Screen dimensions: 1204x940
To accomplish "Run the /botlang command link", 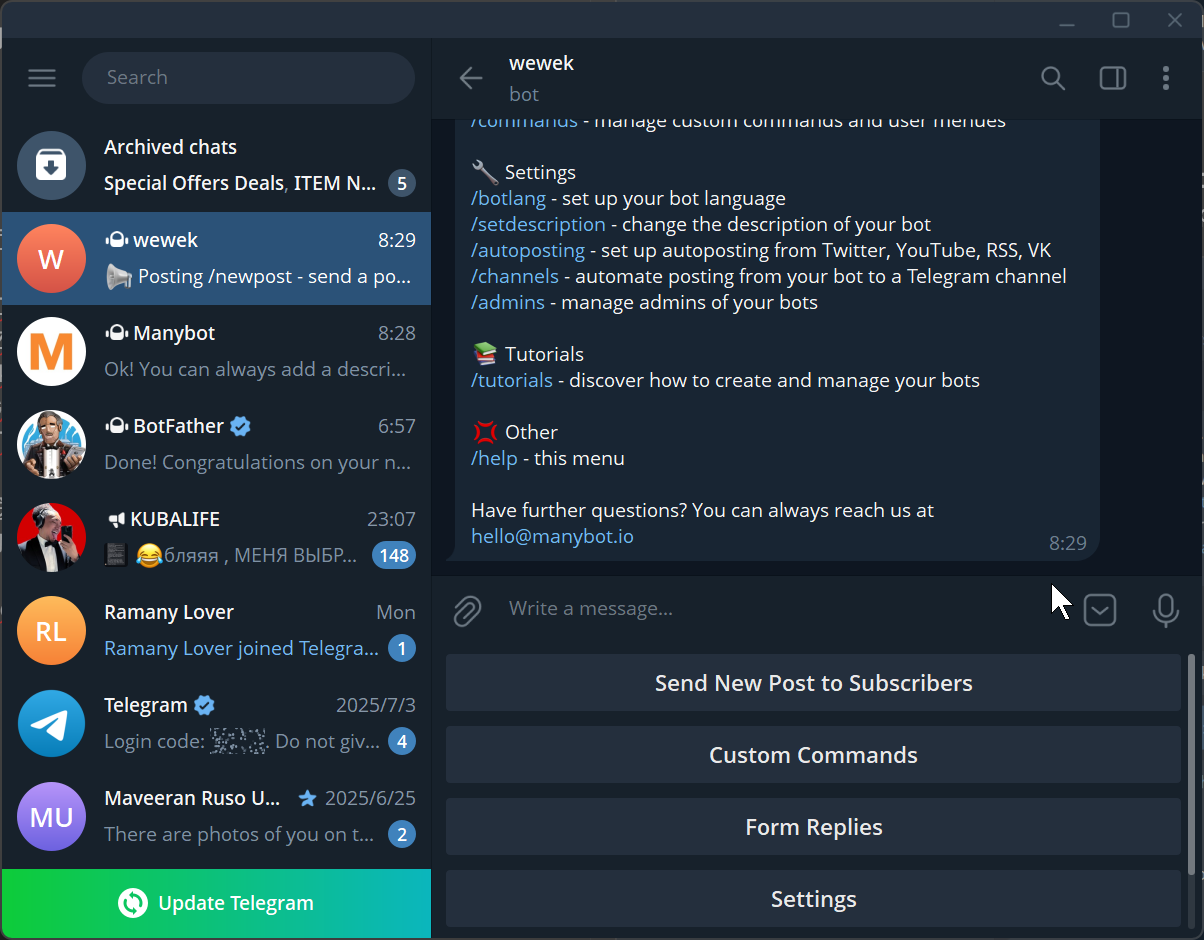I will (x=508, y=198).
